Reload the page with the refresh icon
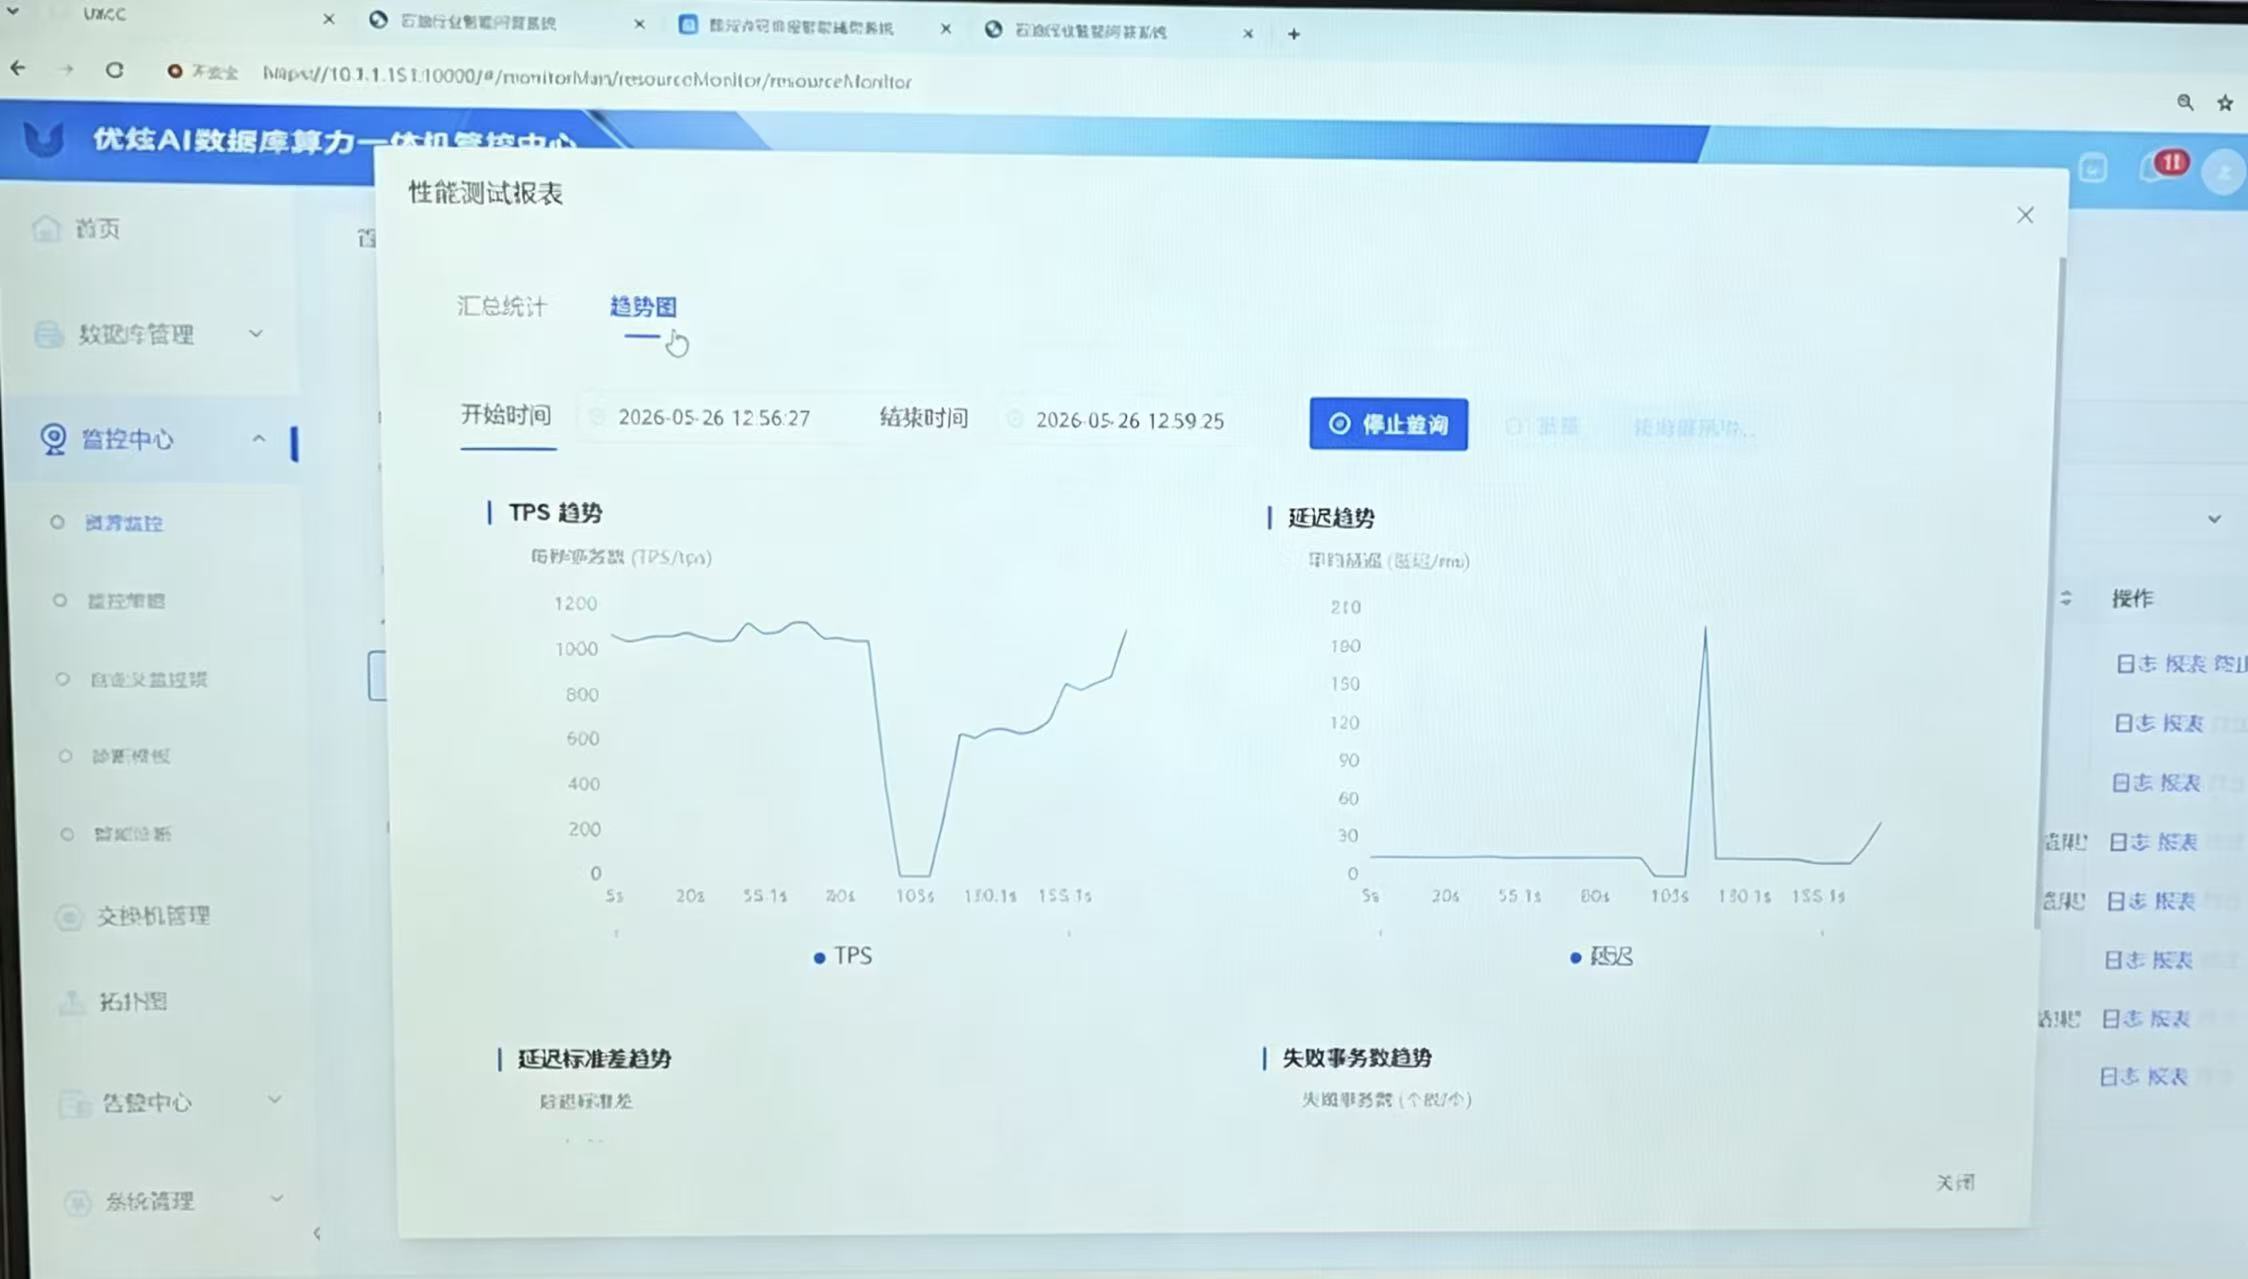 point(115,70)
